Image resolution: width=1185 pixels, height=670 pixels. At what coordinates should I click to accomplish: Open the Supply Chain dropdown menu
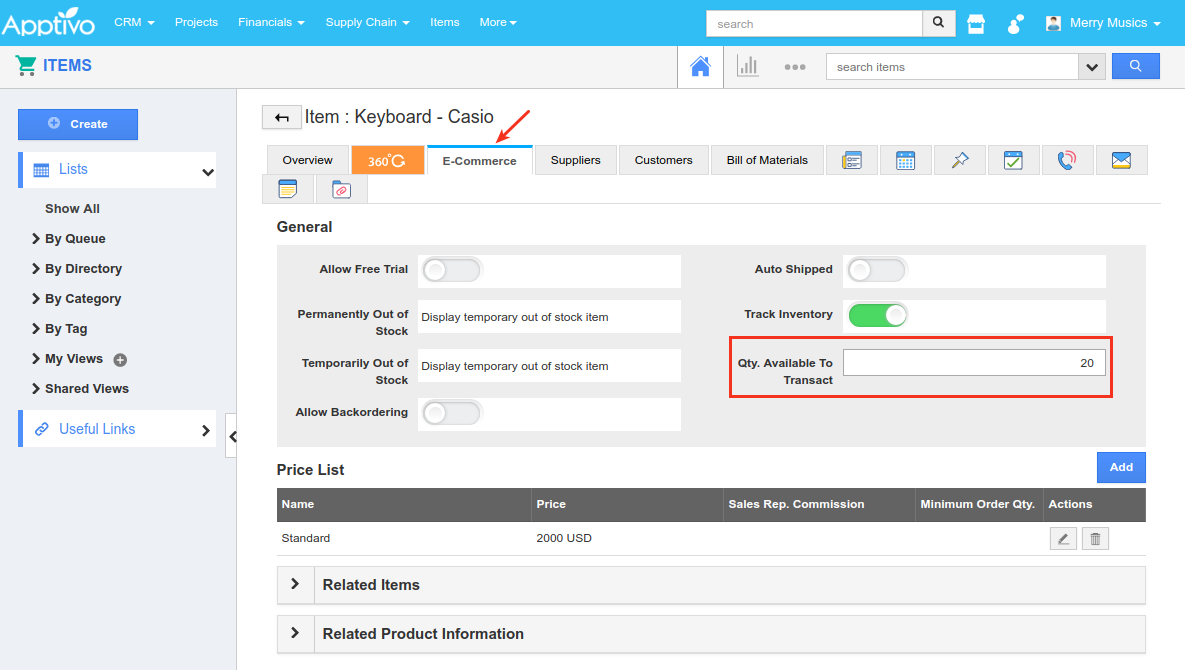click(x=367, y=22)
